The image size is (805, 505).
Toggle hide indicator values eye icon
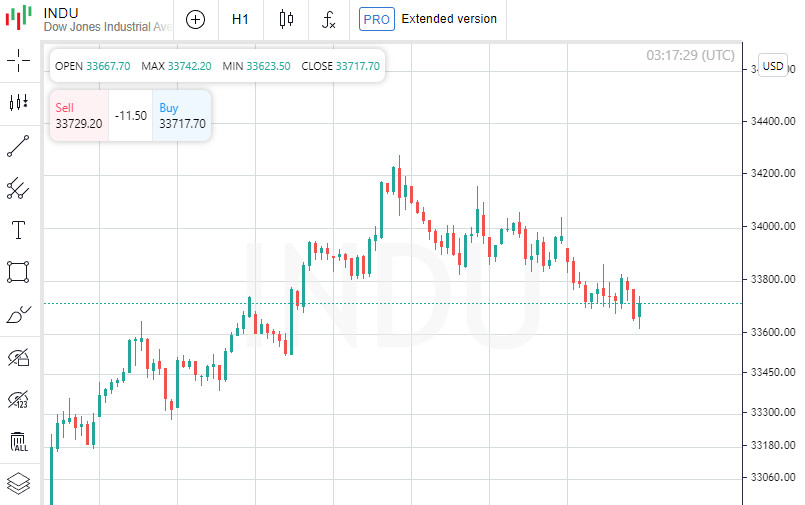(x=19, y=400)
